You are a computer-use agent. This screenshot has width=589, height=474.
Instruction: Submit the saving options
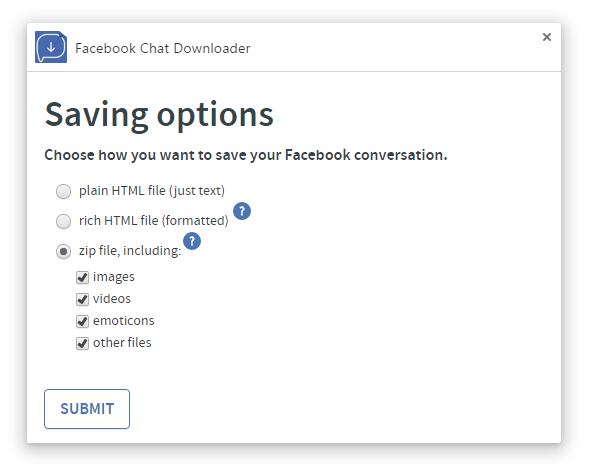pos(87,409)
